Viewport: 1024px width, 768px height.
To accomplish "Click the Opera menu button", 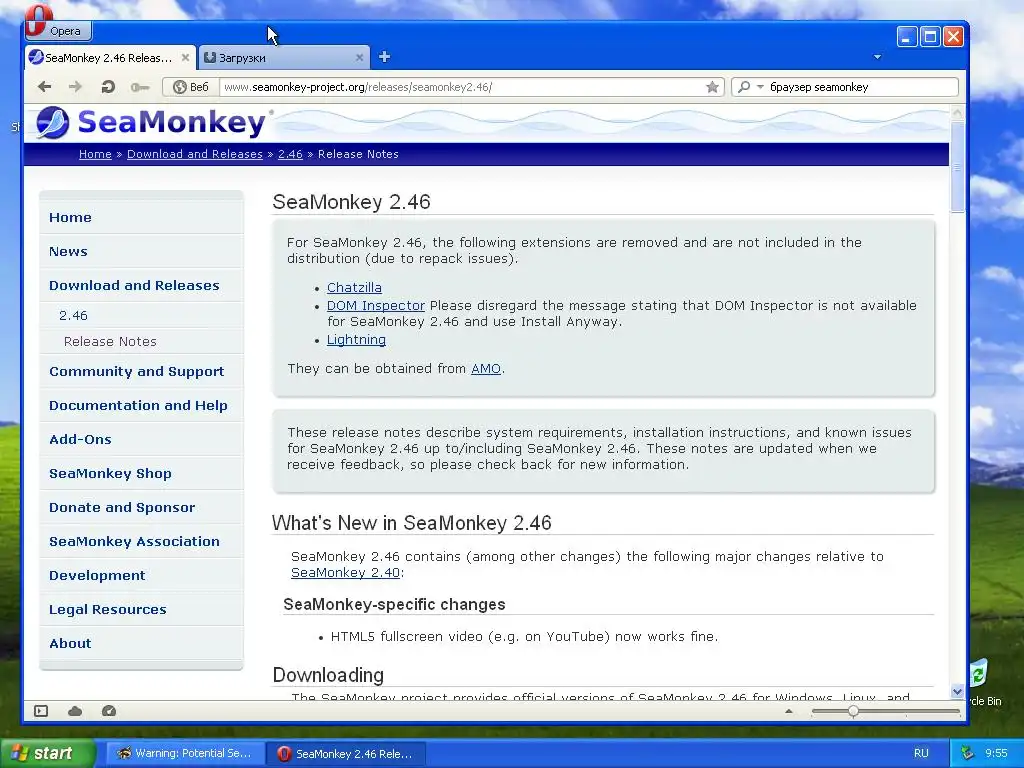I will 57,30.
